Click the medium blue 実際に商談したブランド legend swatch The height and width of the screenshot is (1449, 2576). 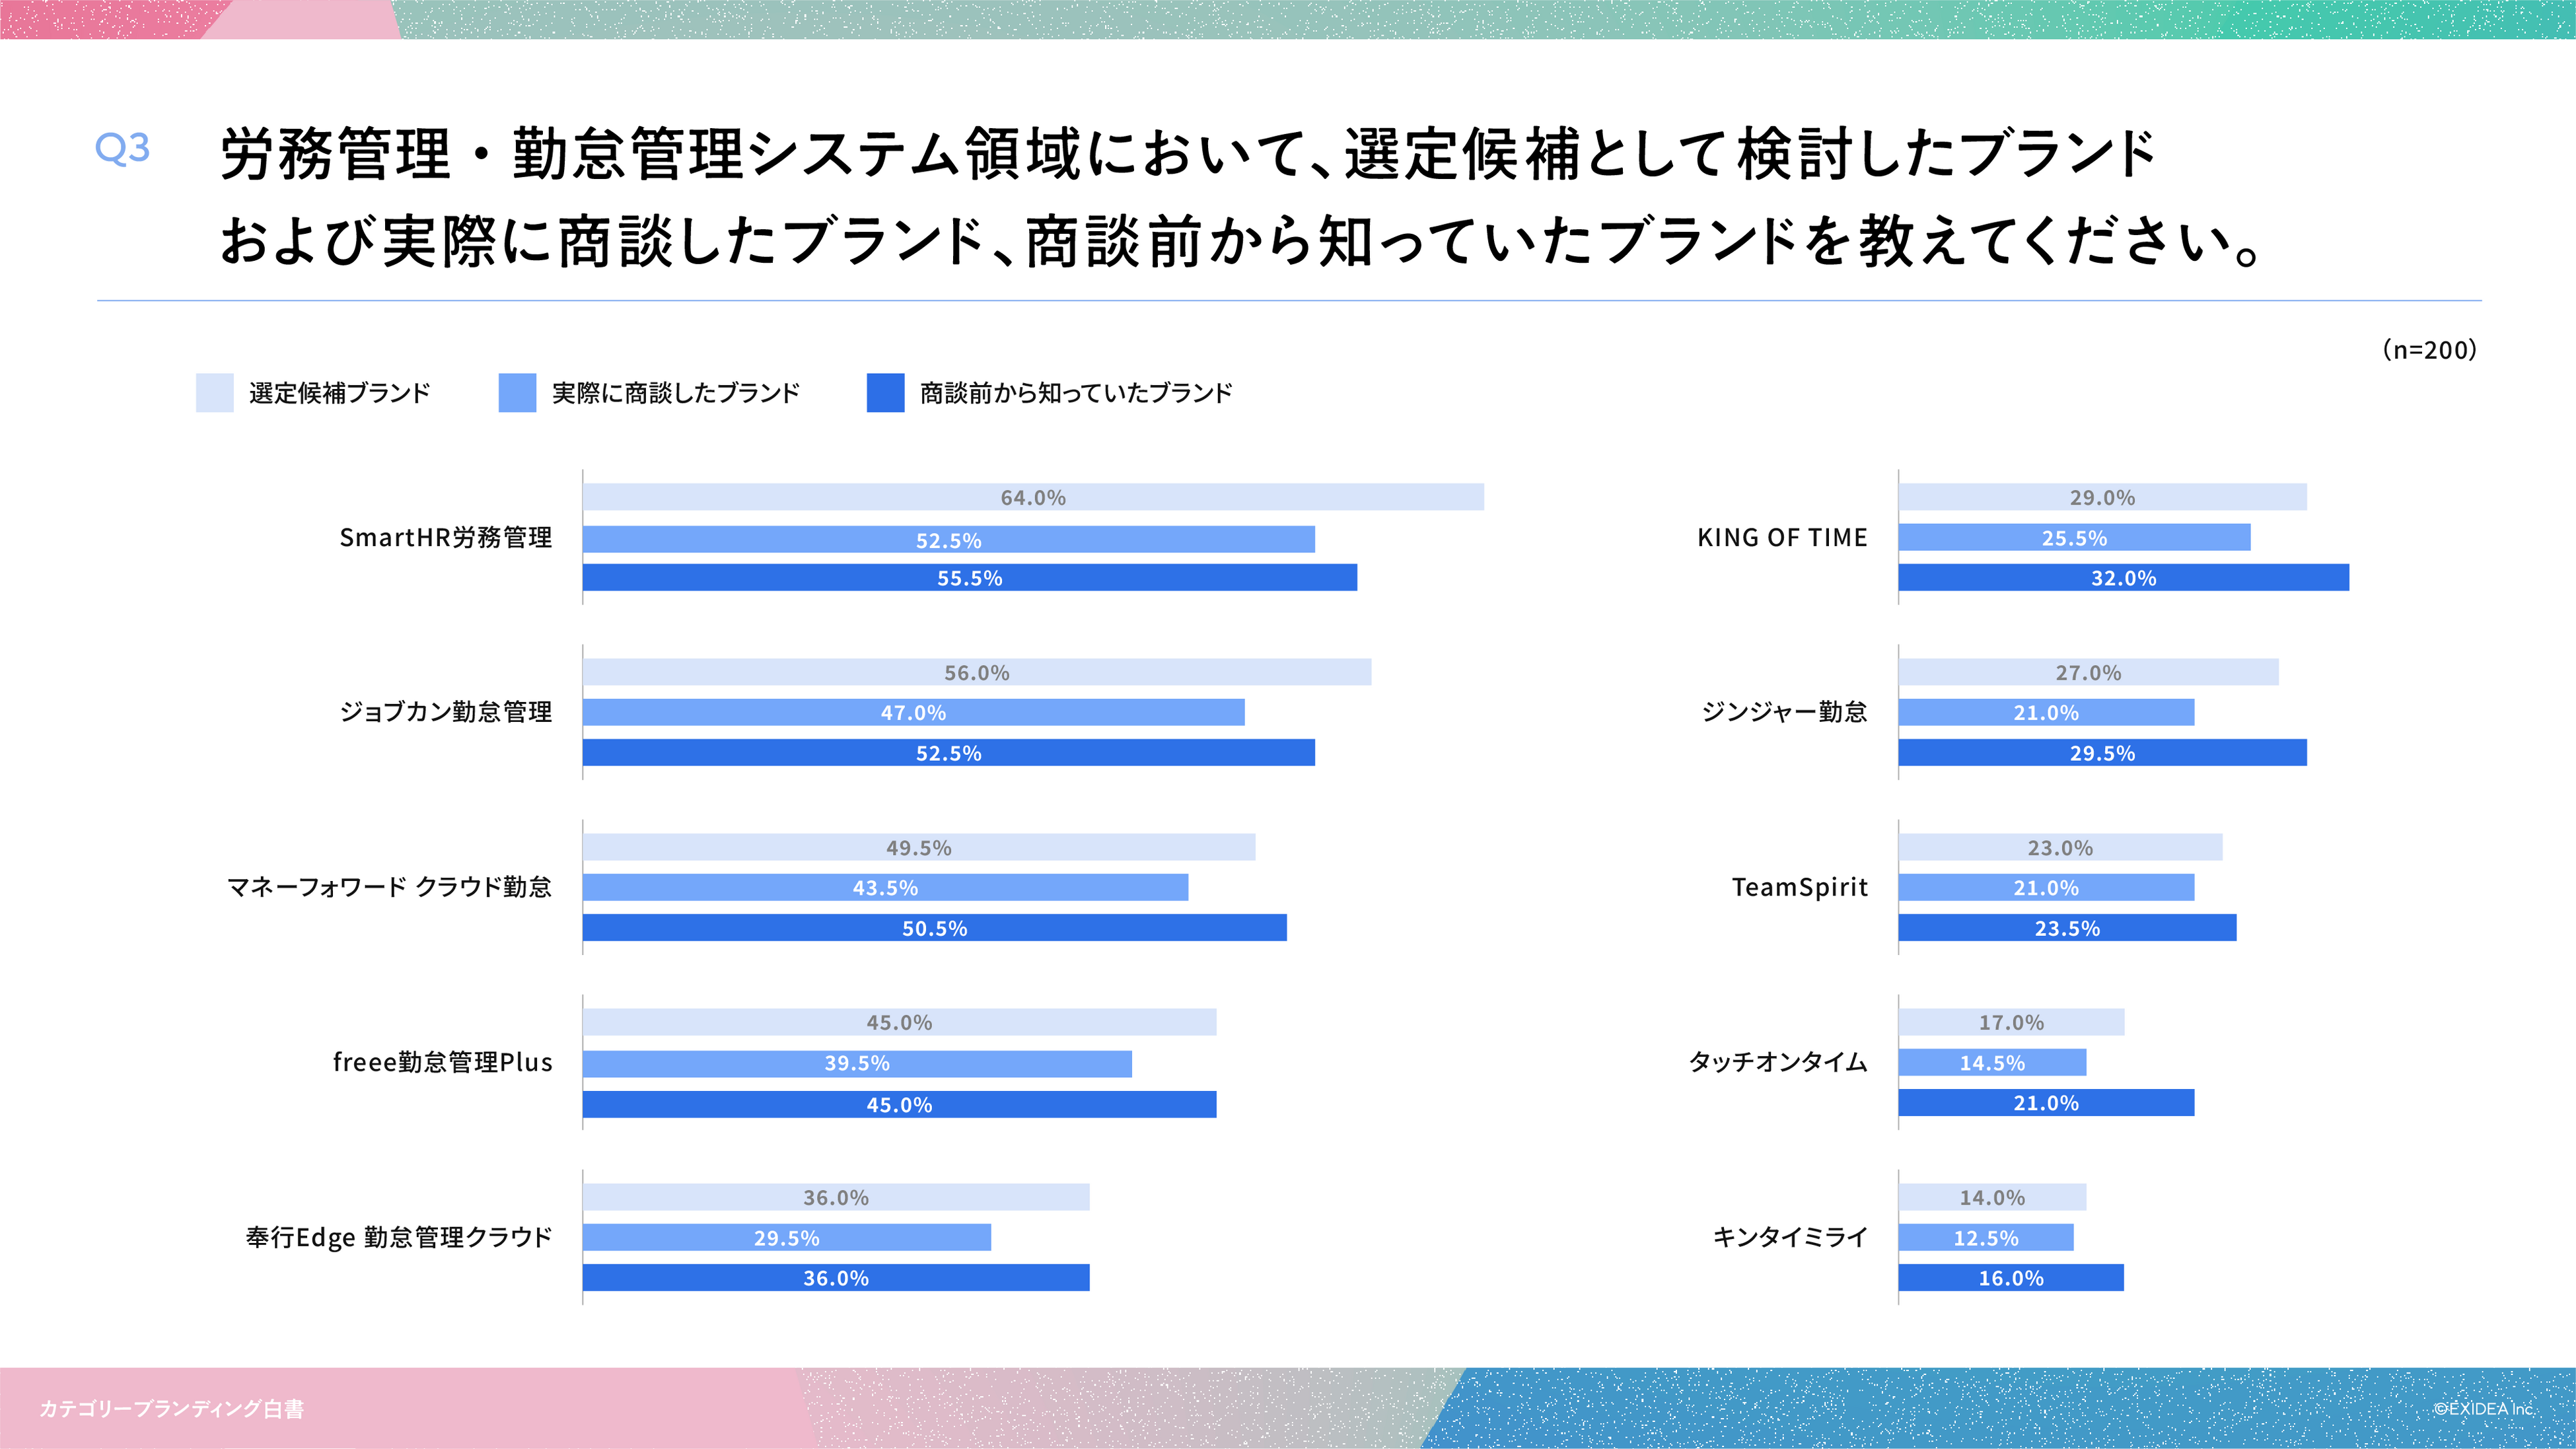[x=517, y=393]
